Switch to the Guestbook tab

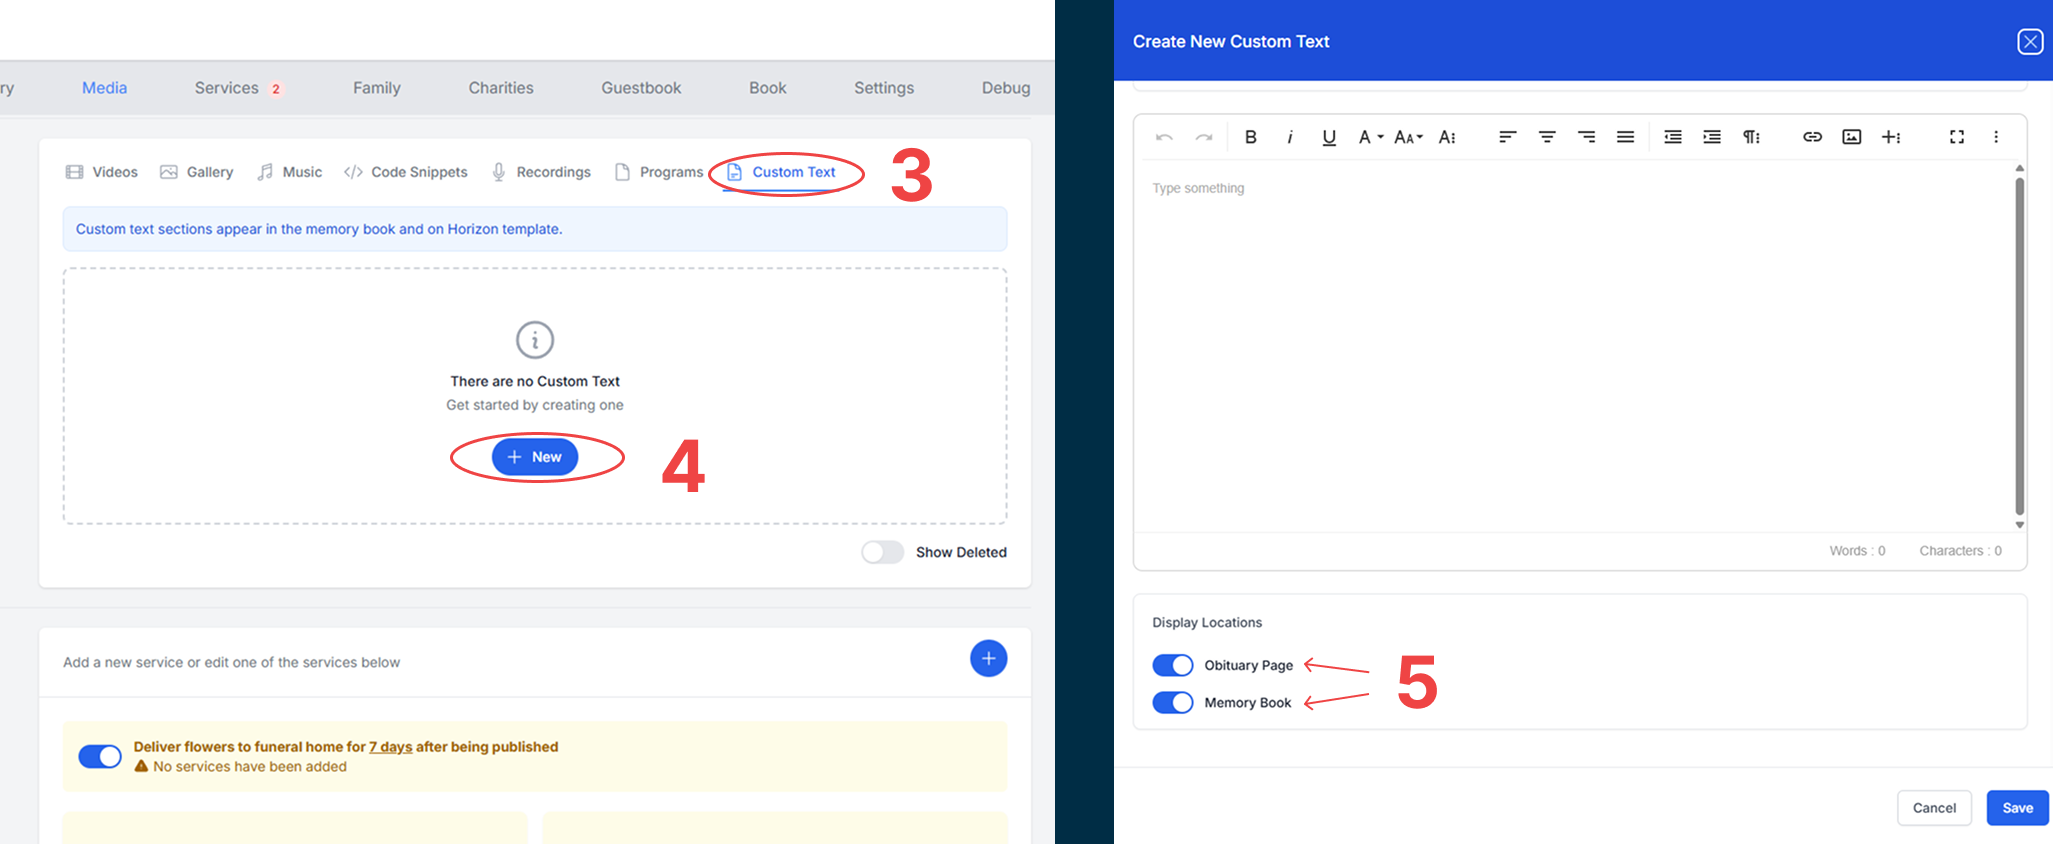641,88
